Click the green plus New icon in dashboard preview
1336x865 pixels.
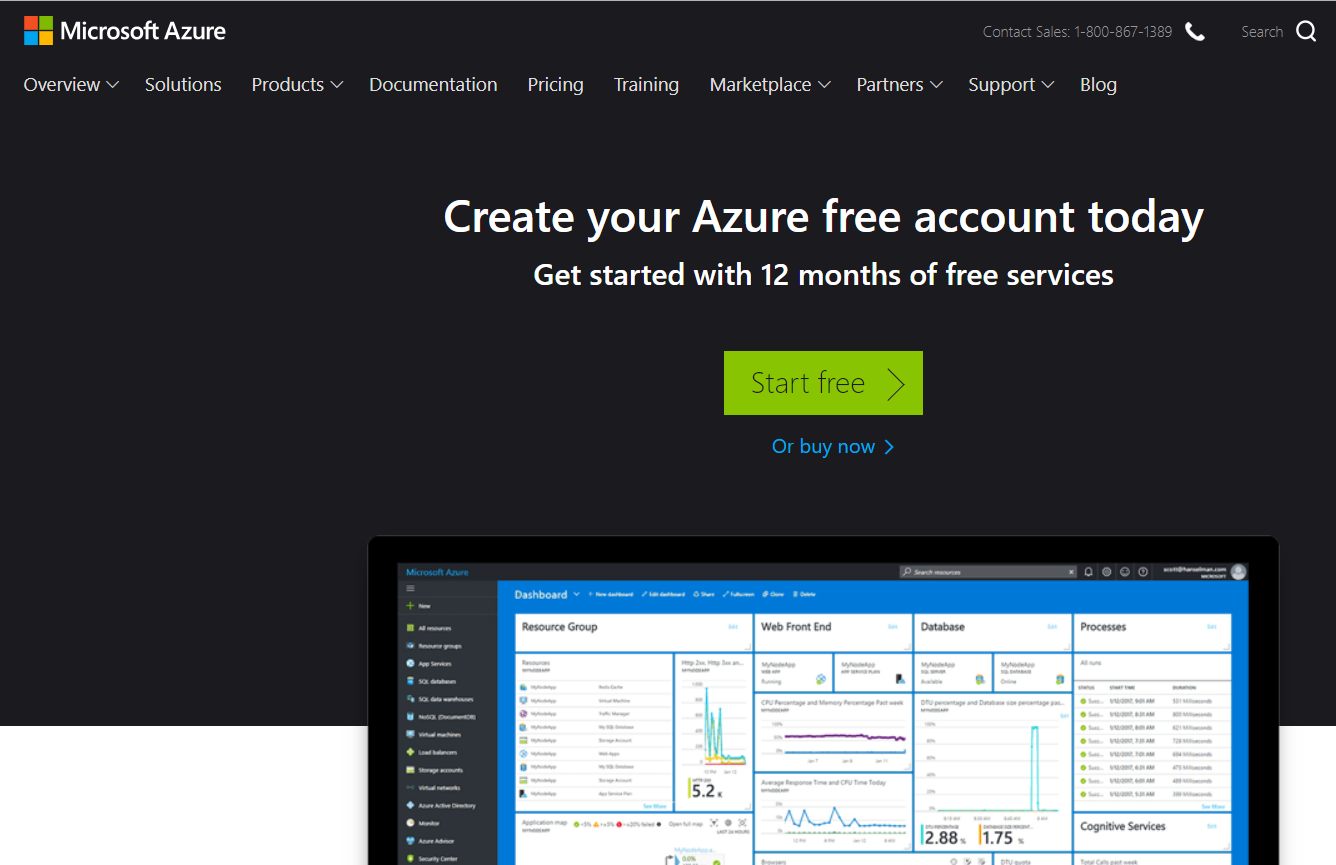tap(410, 606)
